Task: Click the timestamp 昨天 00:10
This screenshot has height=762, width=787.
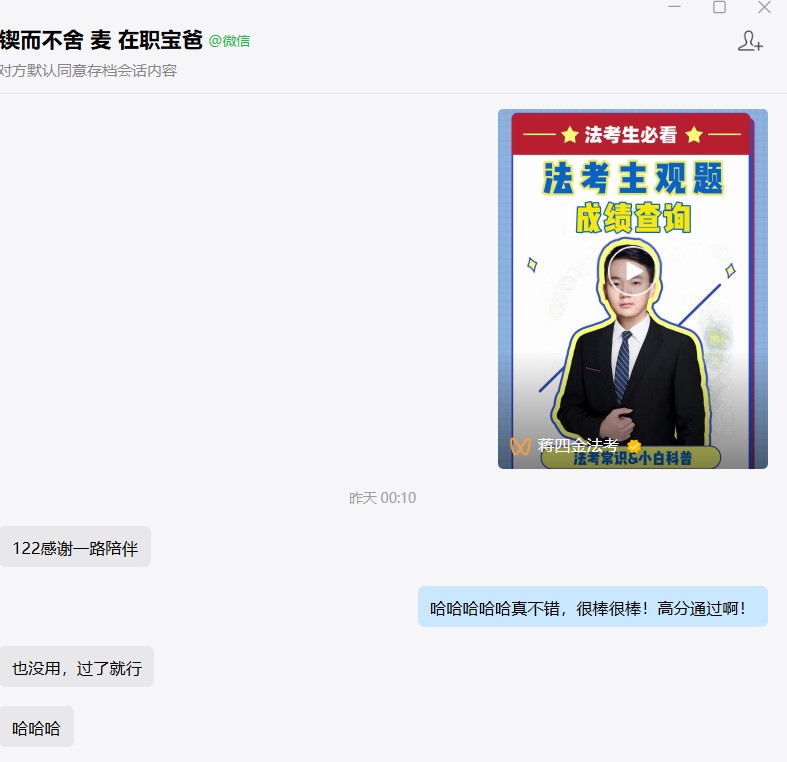Action: click(x=382, y=498)
